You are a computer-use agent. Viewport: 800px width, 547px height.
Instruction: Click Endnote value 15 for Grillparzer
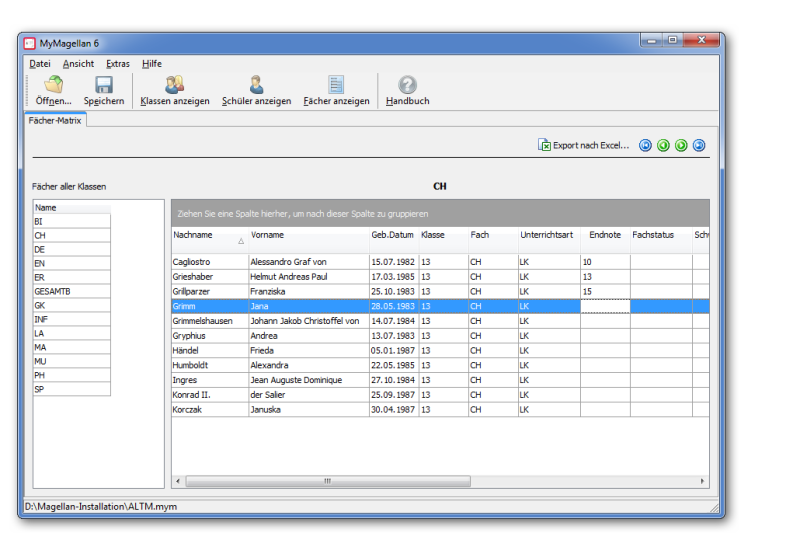coord(605,291)
